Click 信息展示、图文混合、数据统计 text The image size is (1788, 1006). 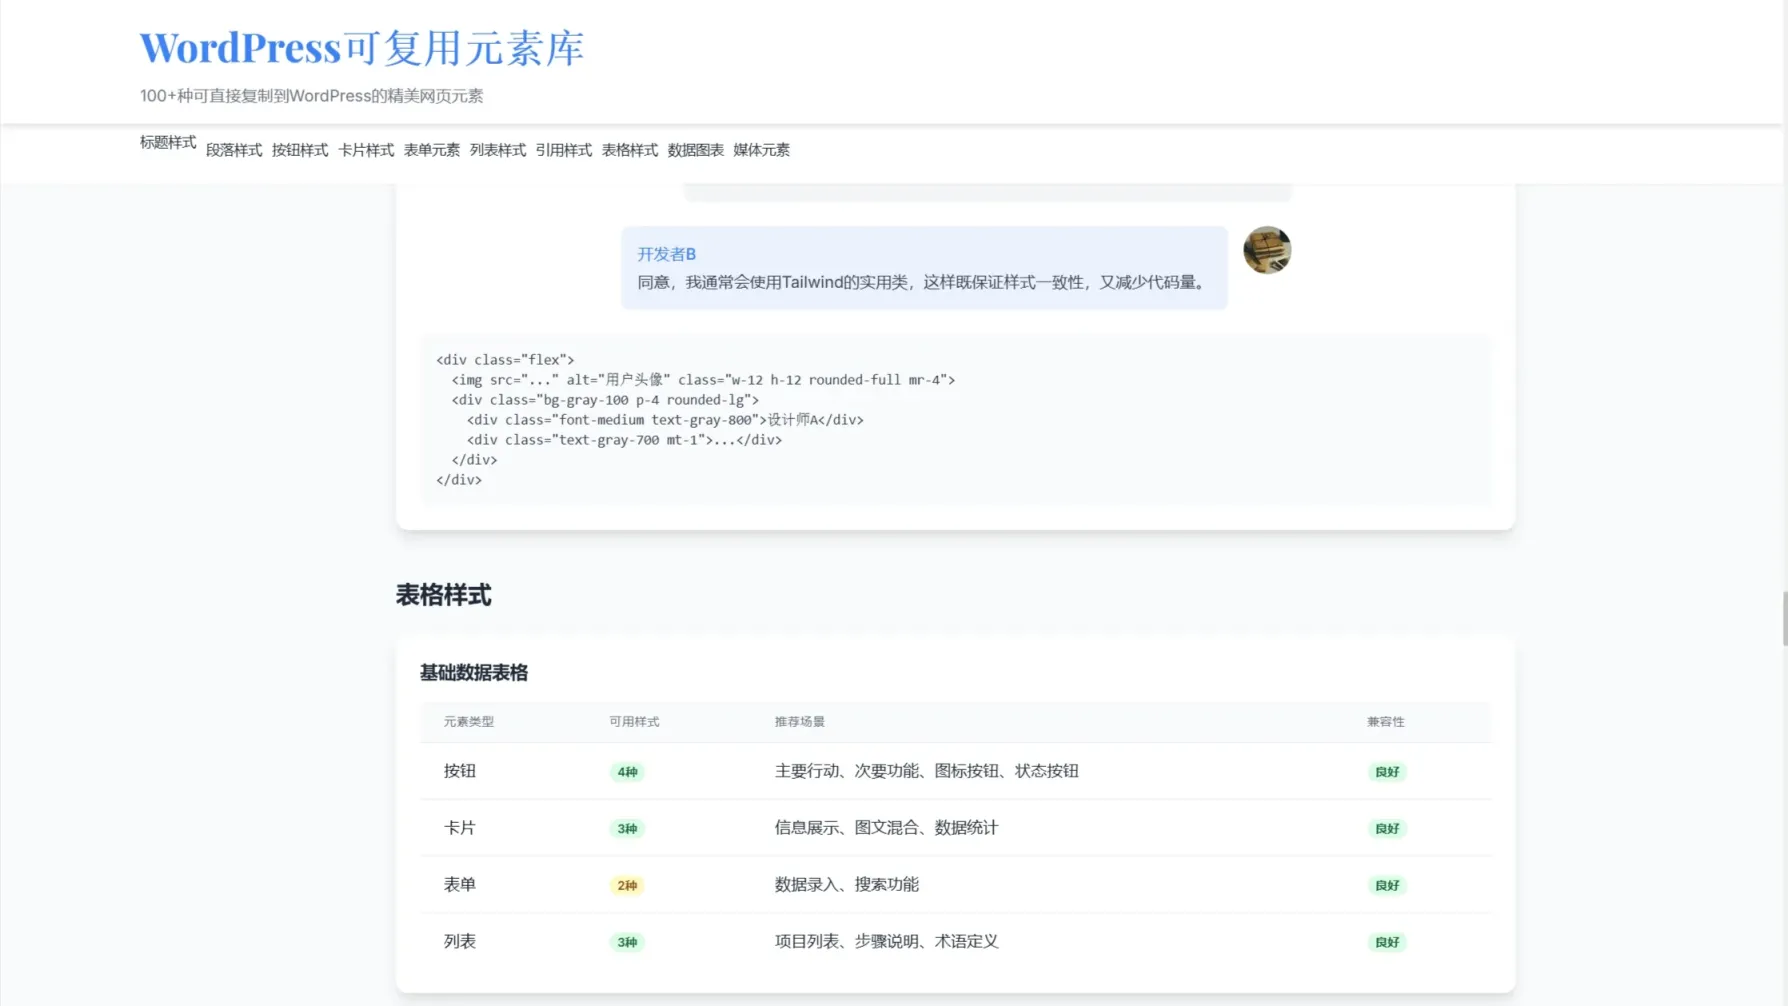coord(887,828)
